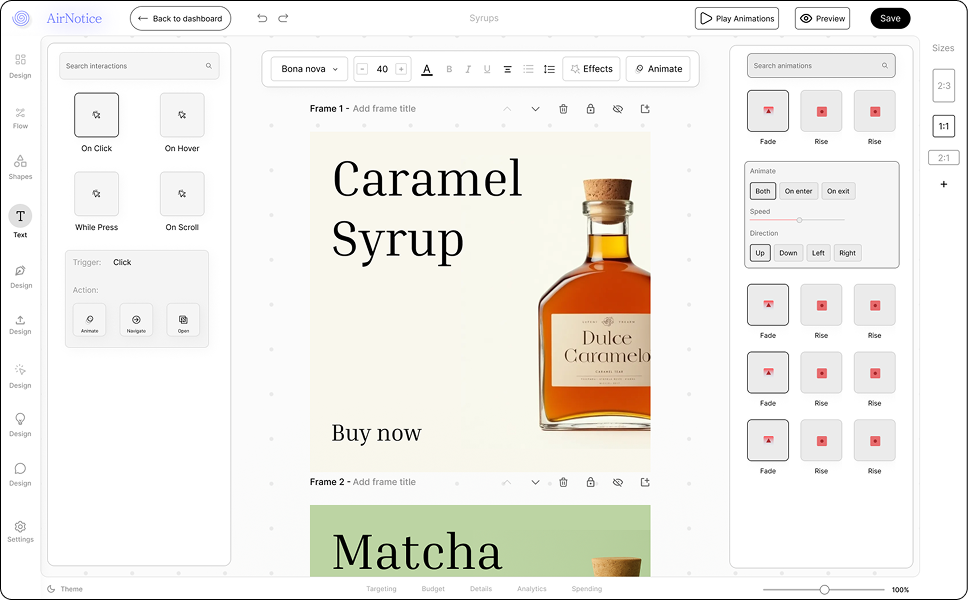Collapse Frame 1 with the chevron
The image size is (968, 600).
(x=508, y=108)
